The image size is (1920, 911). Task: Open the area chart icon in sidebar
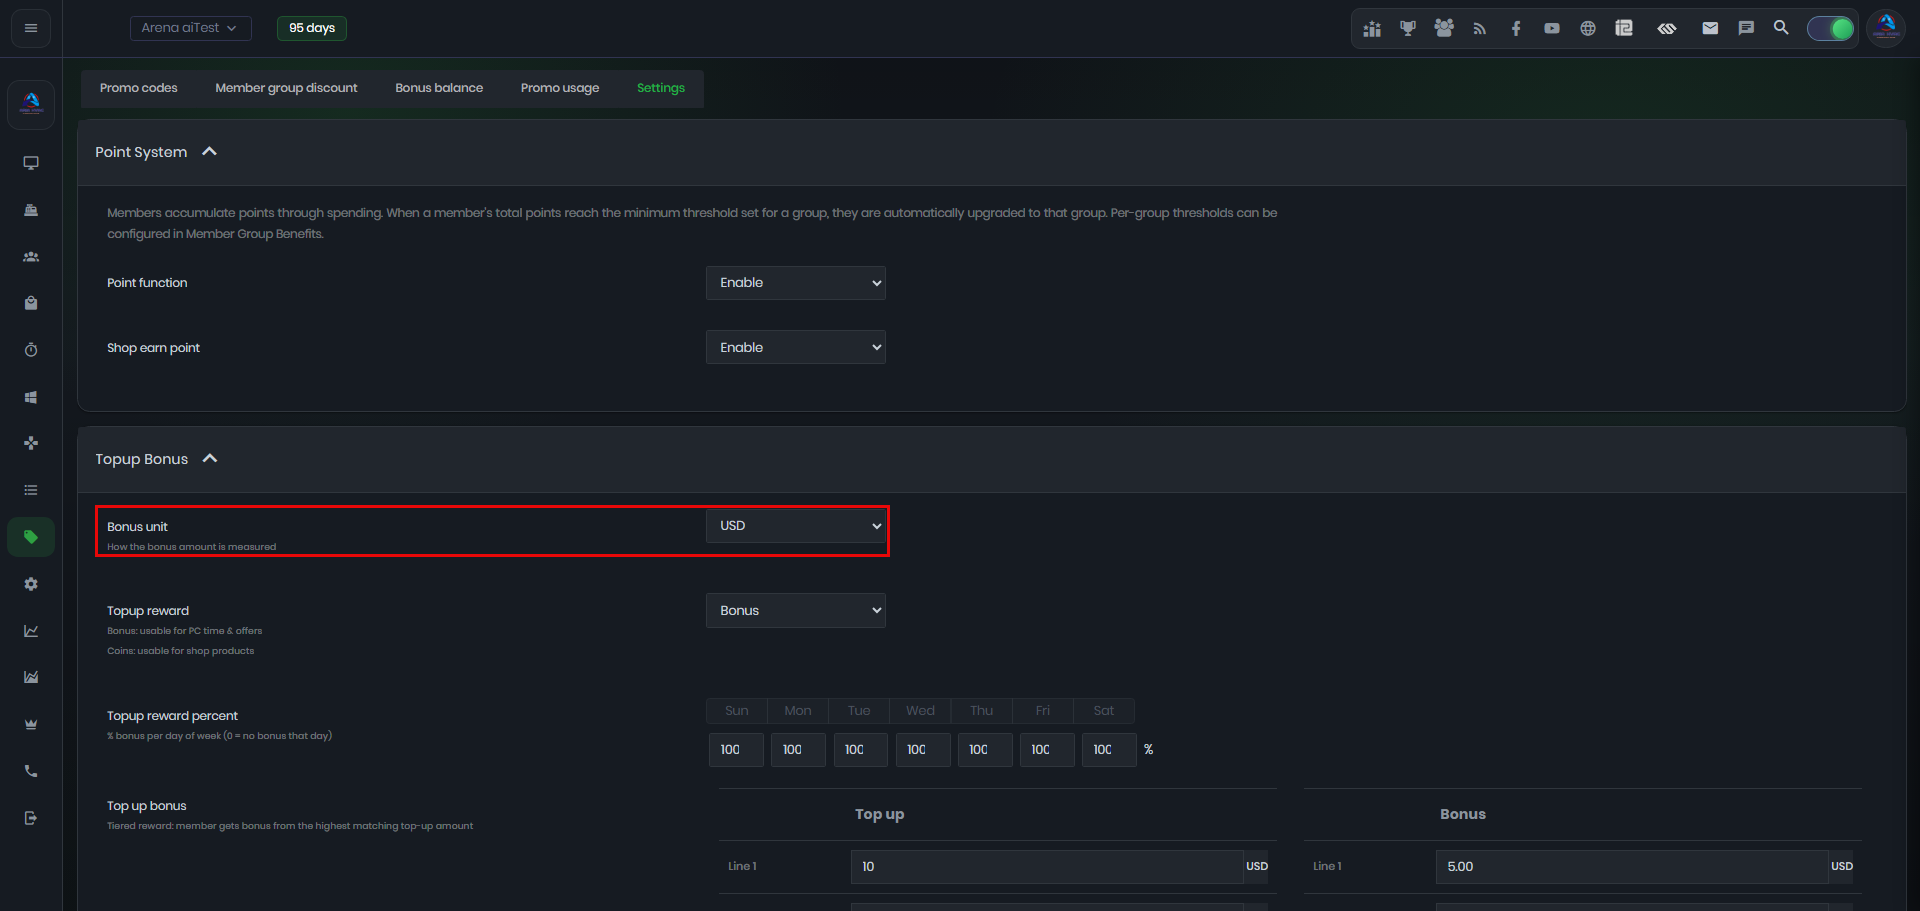point(31,677)
